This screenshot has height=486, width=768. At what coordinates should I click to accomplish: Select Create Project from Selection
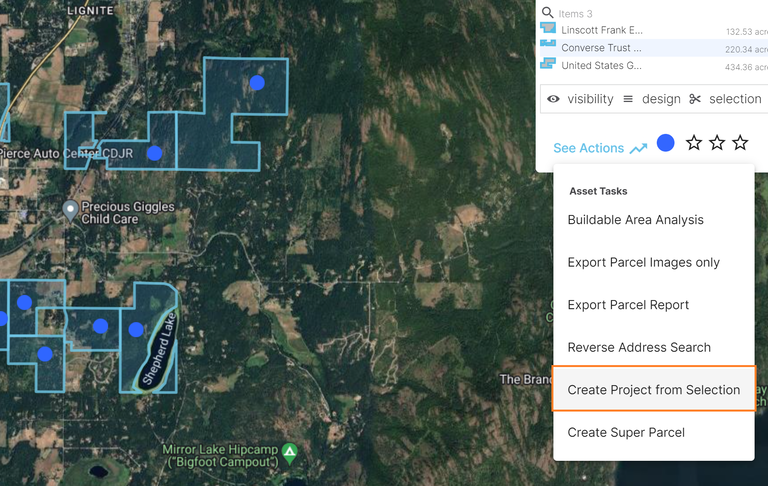pos(653,390)
